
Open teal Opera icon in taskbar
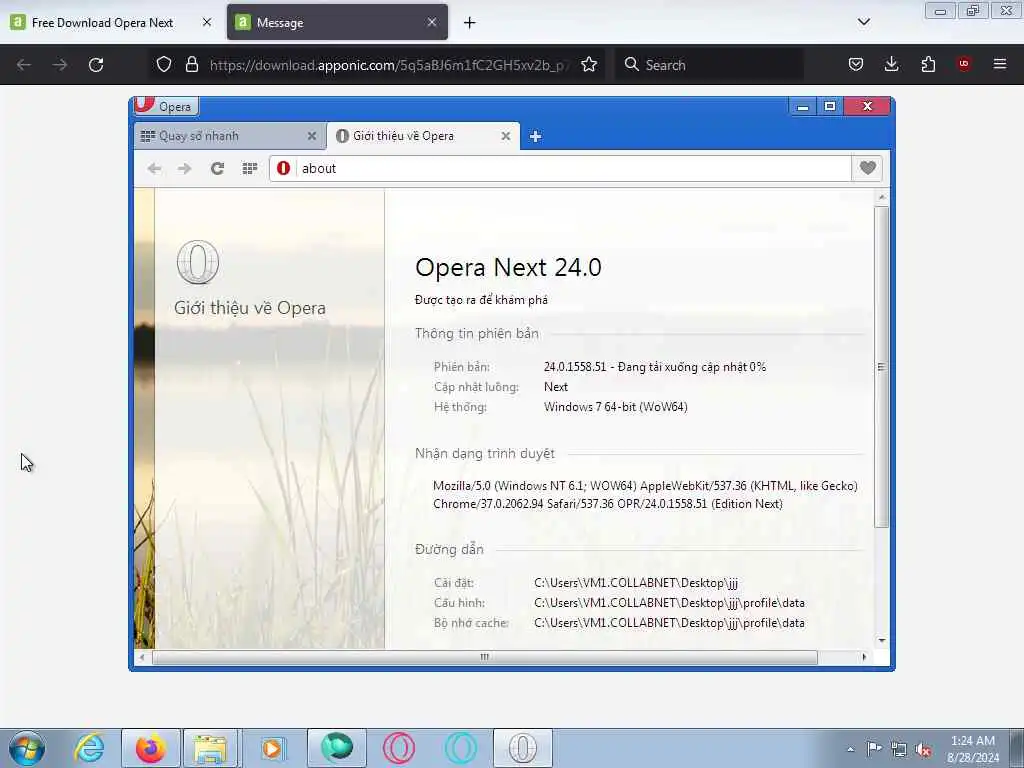(x=460, y=748)
